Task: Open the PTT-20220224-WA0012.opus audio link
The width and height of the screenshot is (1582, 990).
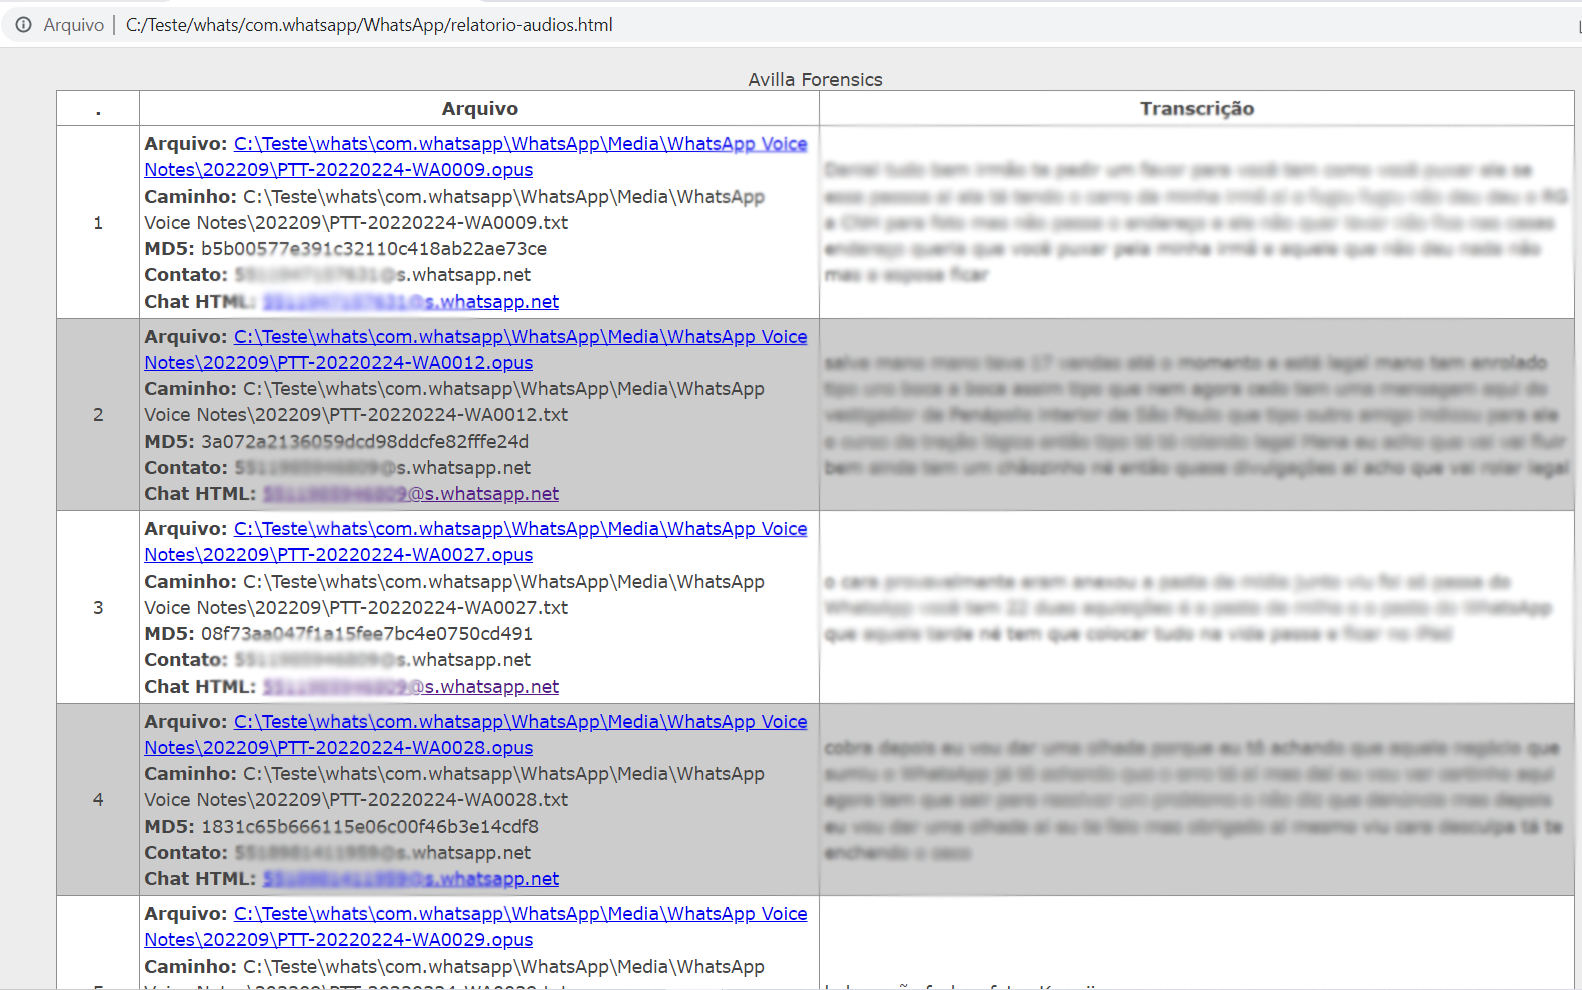Action: coord(476,350)
